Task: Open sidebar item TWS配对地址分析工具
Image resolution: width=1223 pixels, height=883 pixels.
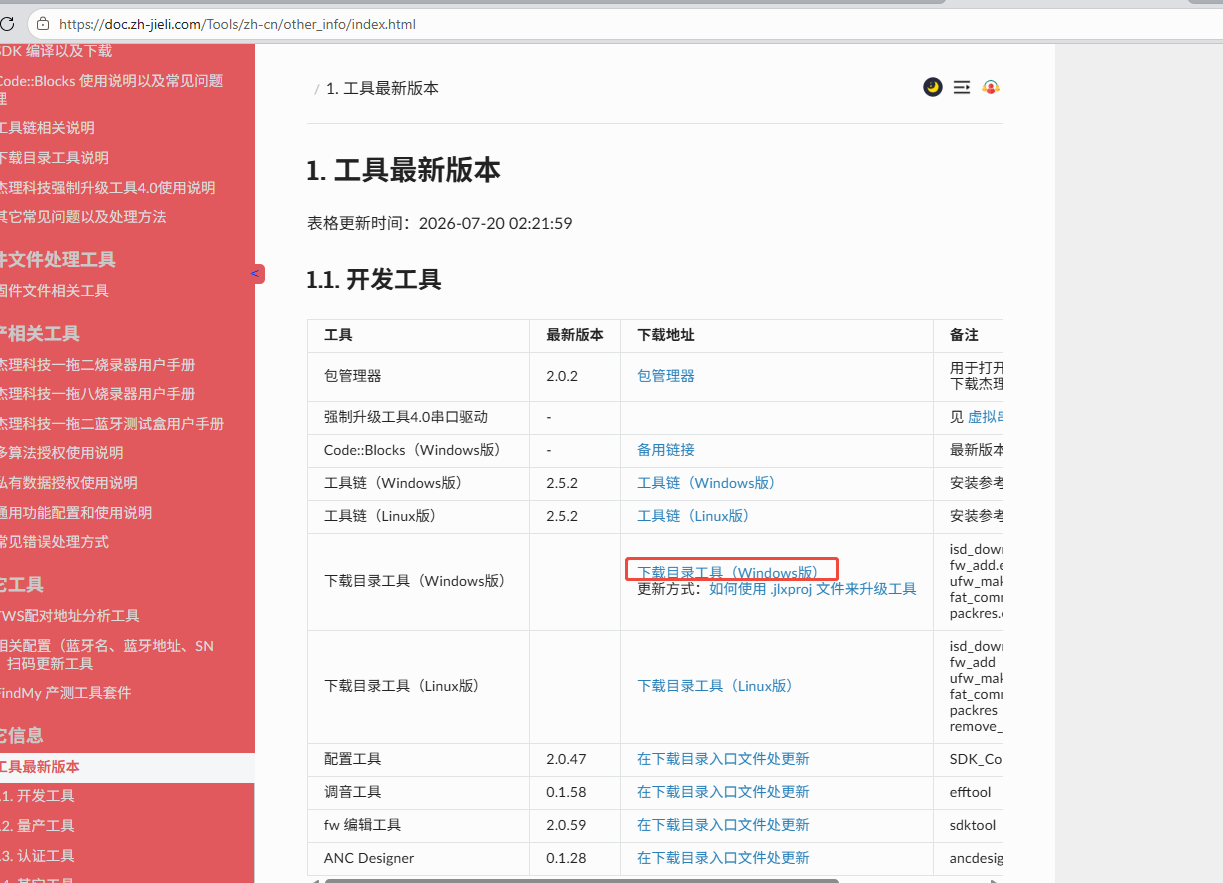Action: point(69,616)
